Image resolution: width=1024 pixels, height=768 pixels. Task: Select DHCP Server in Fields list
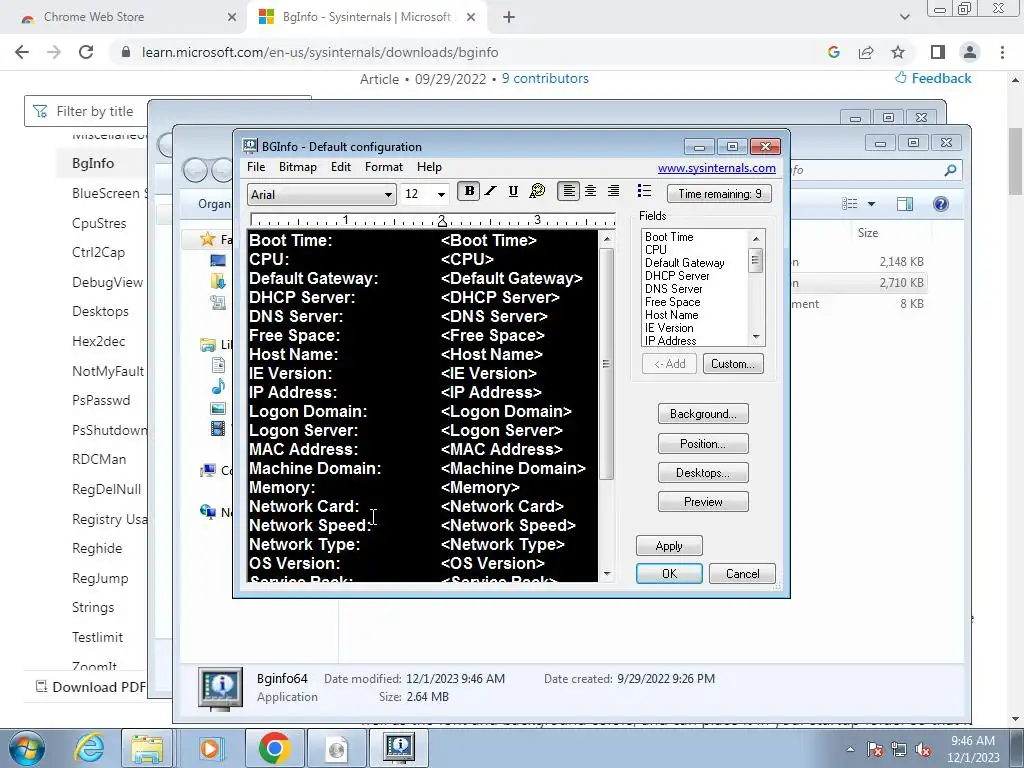click(677, 276)
